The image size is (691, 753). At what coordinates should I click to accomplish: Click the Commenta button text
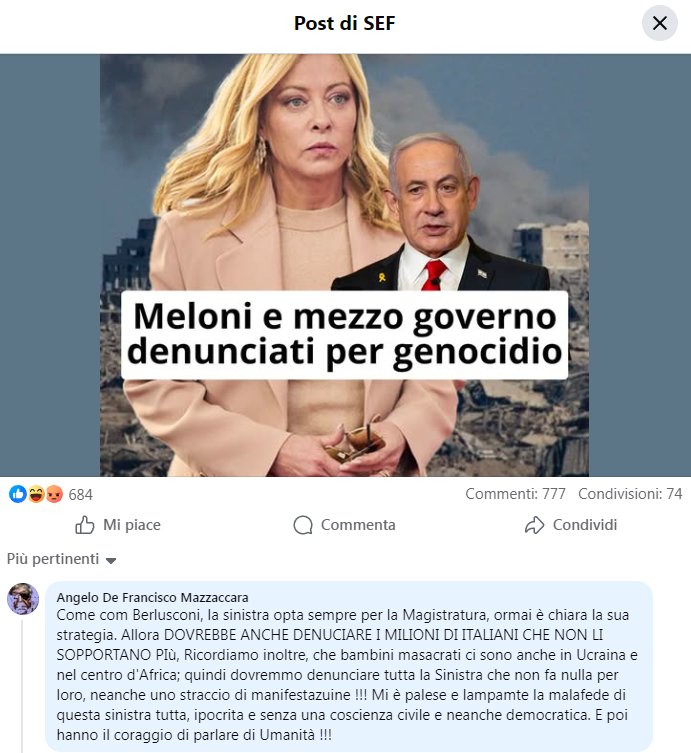click(x=358, y=525)
